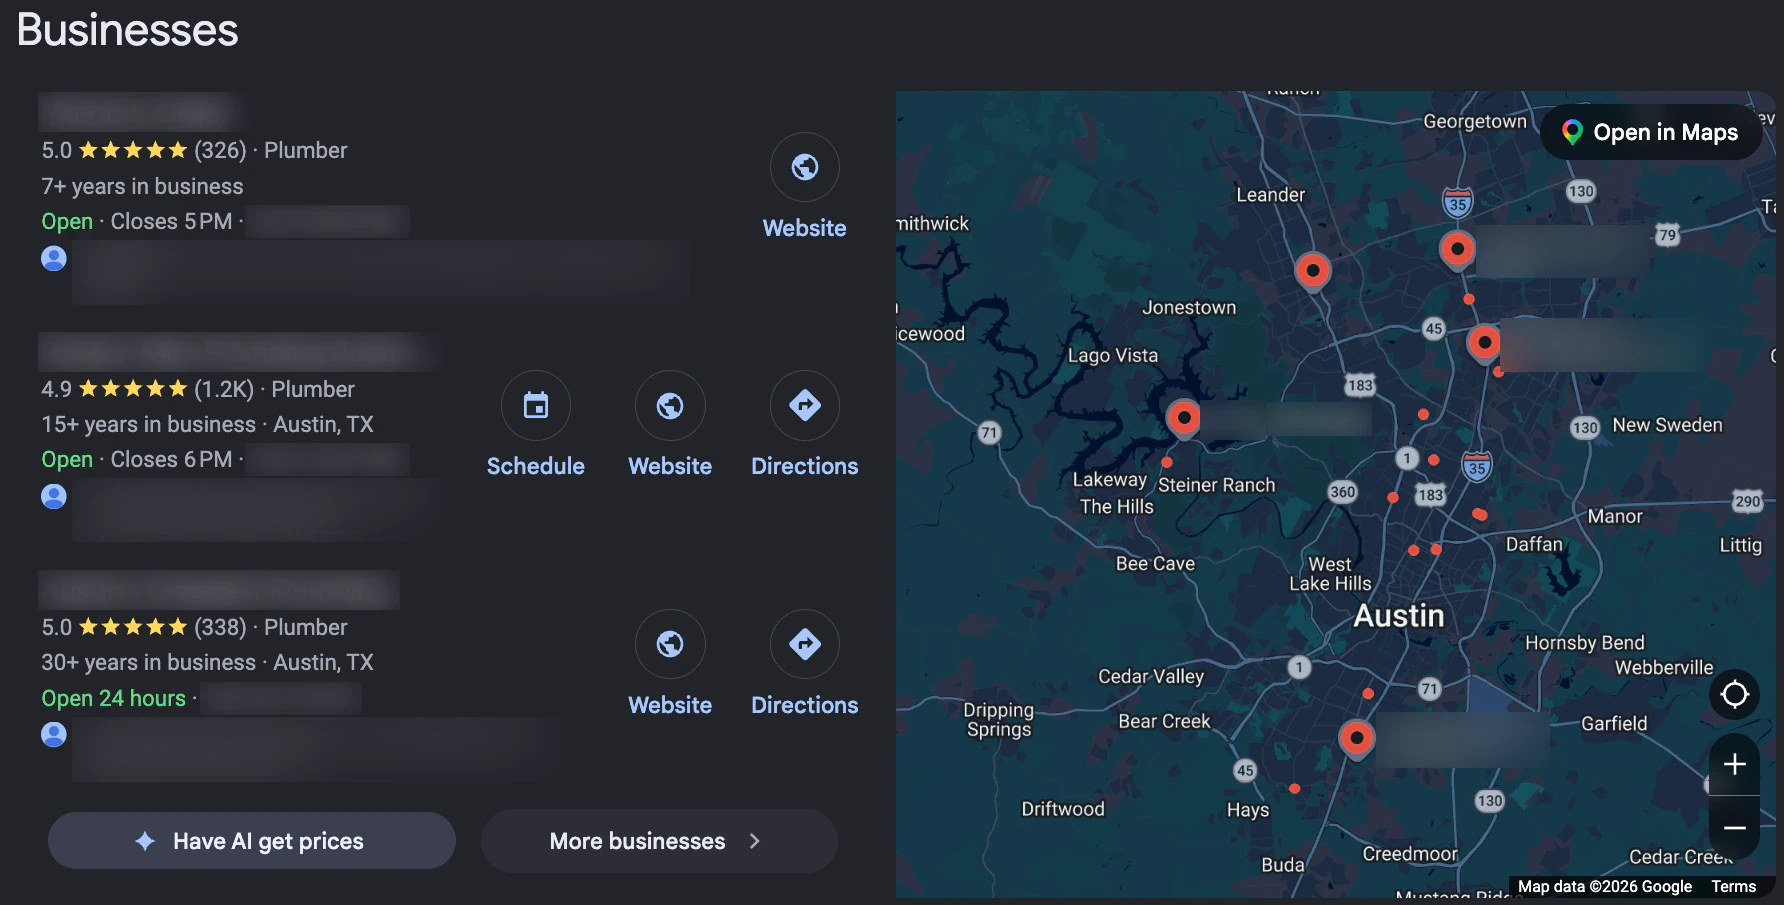The height and width of the screenshot is (905, 1784).
Task: Get directions to the 338-review plumber
Action: (x=805, y=644)
